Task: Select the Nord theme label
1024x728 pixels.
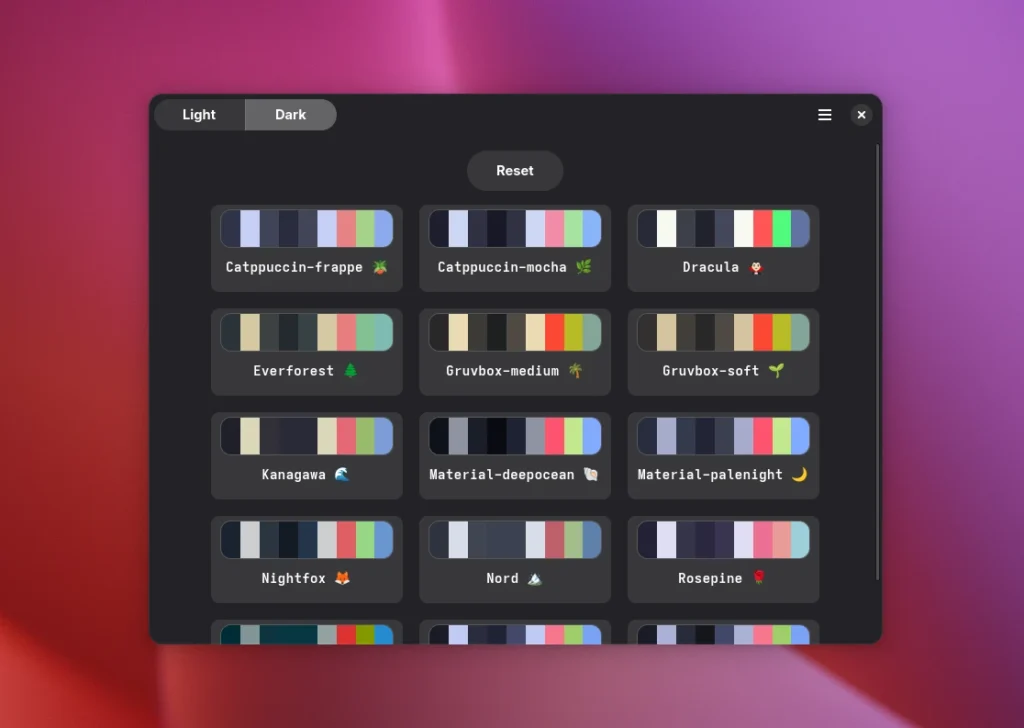Action: pyautogui.click(x=502, y=578)
